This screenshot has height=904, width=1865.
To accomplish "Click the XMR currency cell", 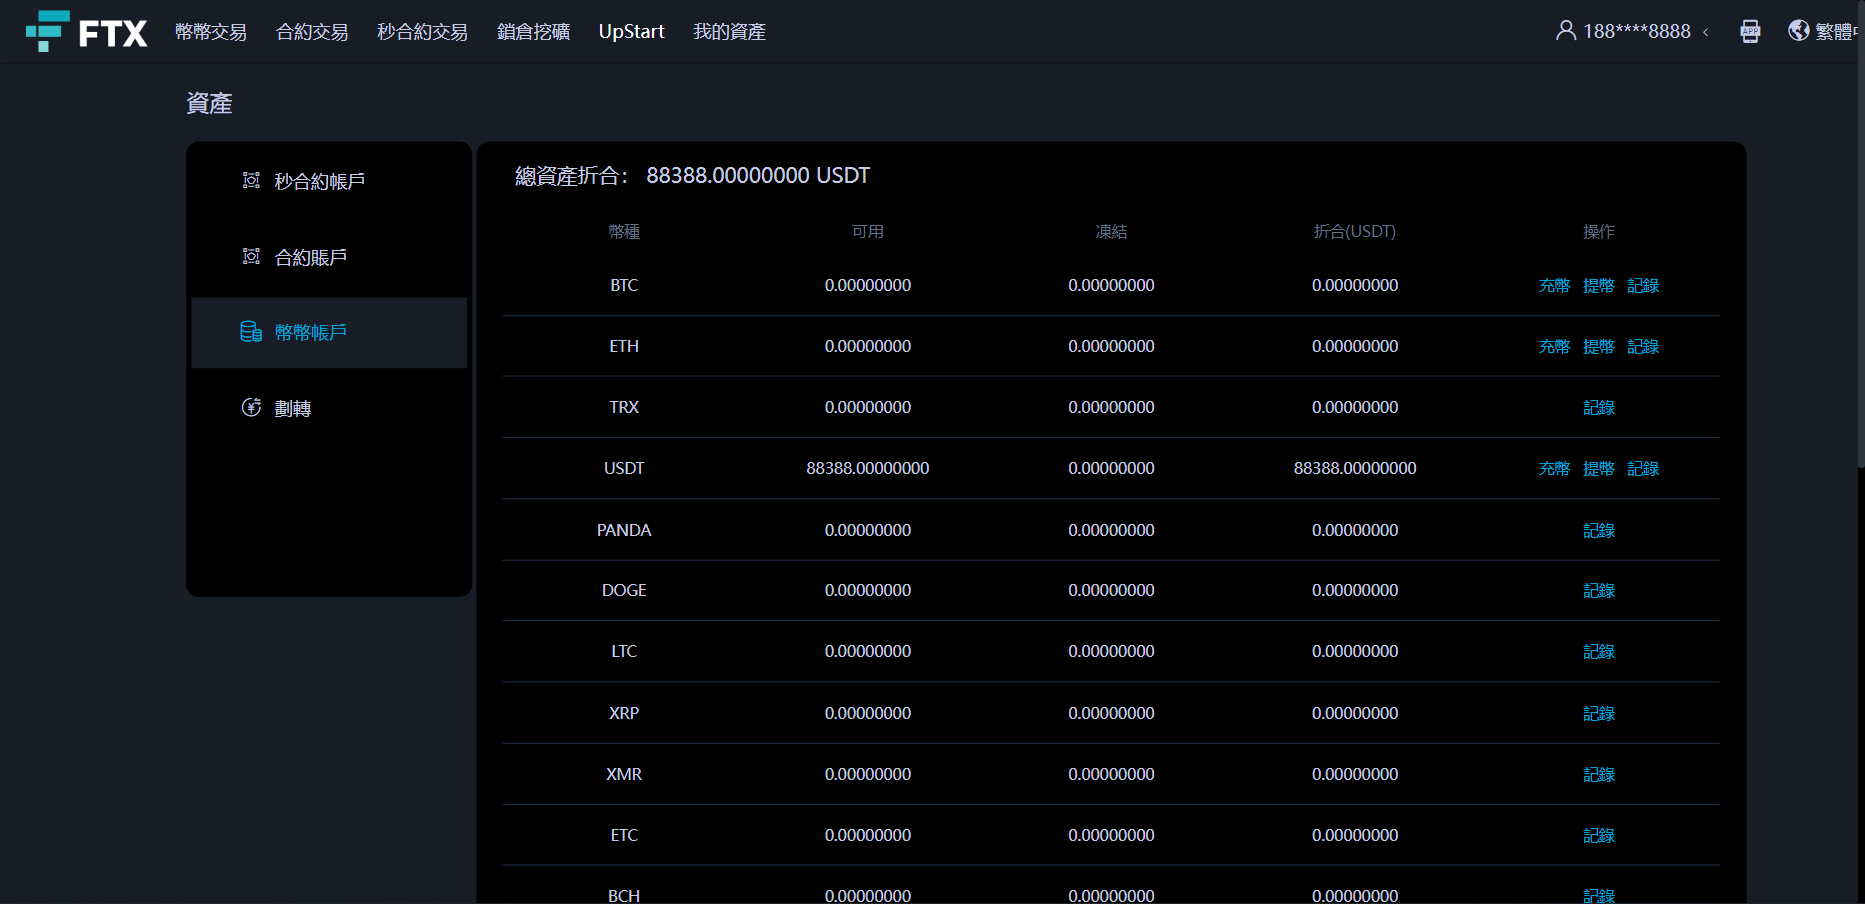I will click(x=624, y=775).
